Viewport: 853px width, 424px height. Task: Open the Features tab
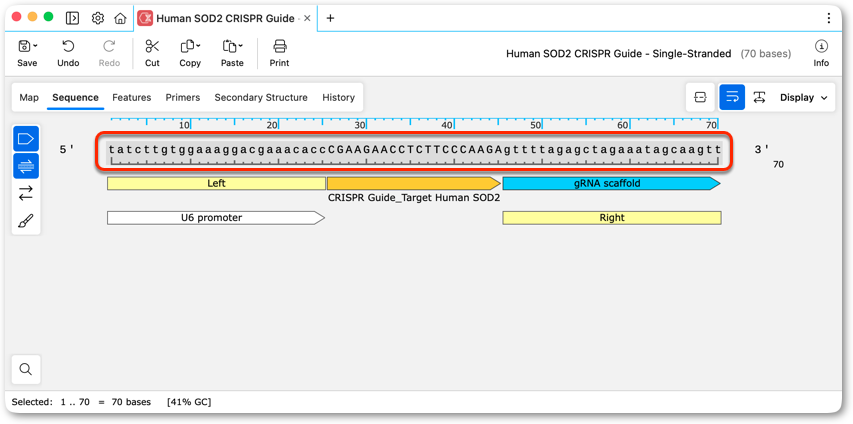tap(132, 97)
